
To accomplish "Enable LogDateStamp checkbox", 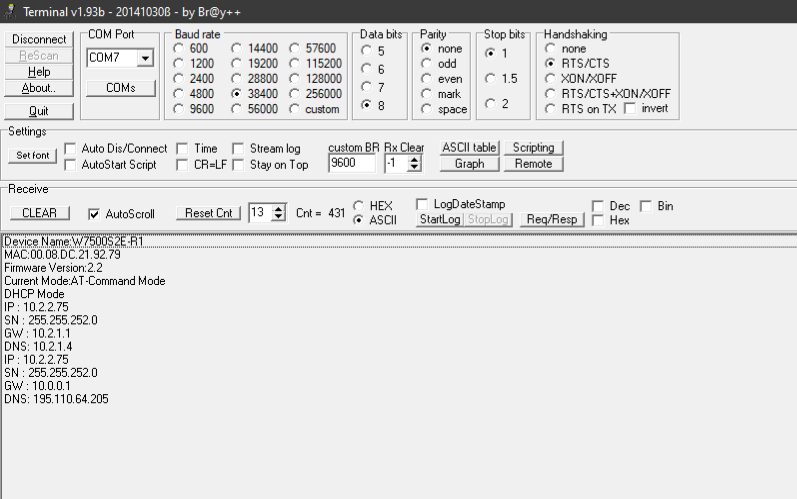I will point(421,204).
